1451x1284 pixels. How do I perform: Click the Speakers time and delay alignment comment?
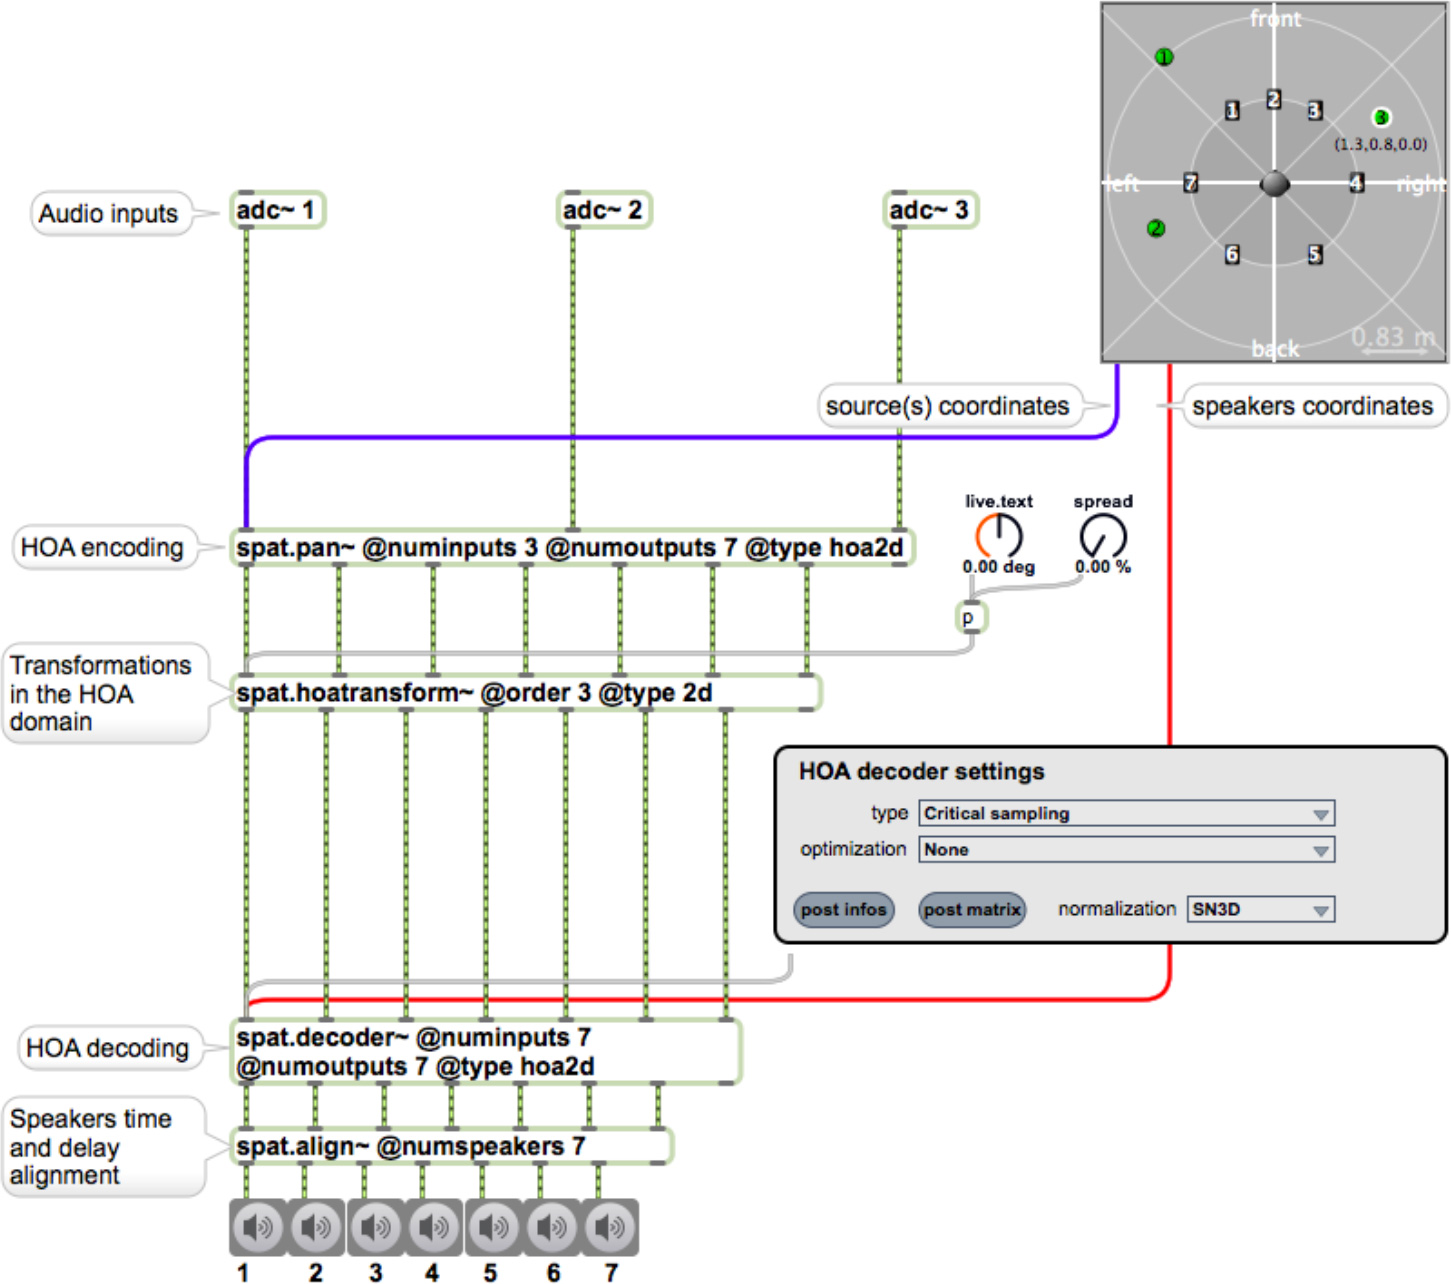click(x=103, y=1147)
